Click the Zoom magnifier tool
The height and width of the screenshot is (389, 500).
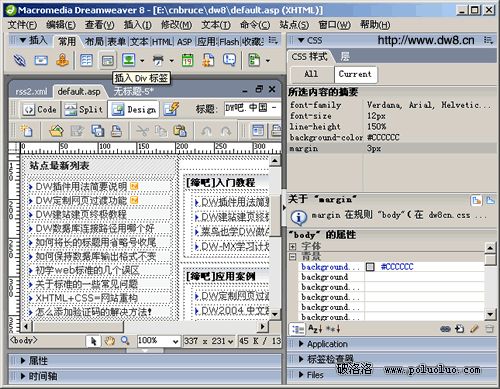click(x=125, y=341)
